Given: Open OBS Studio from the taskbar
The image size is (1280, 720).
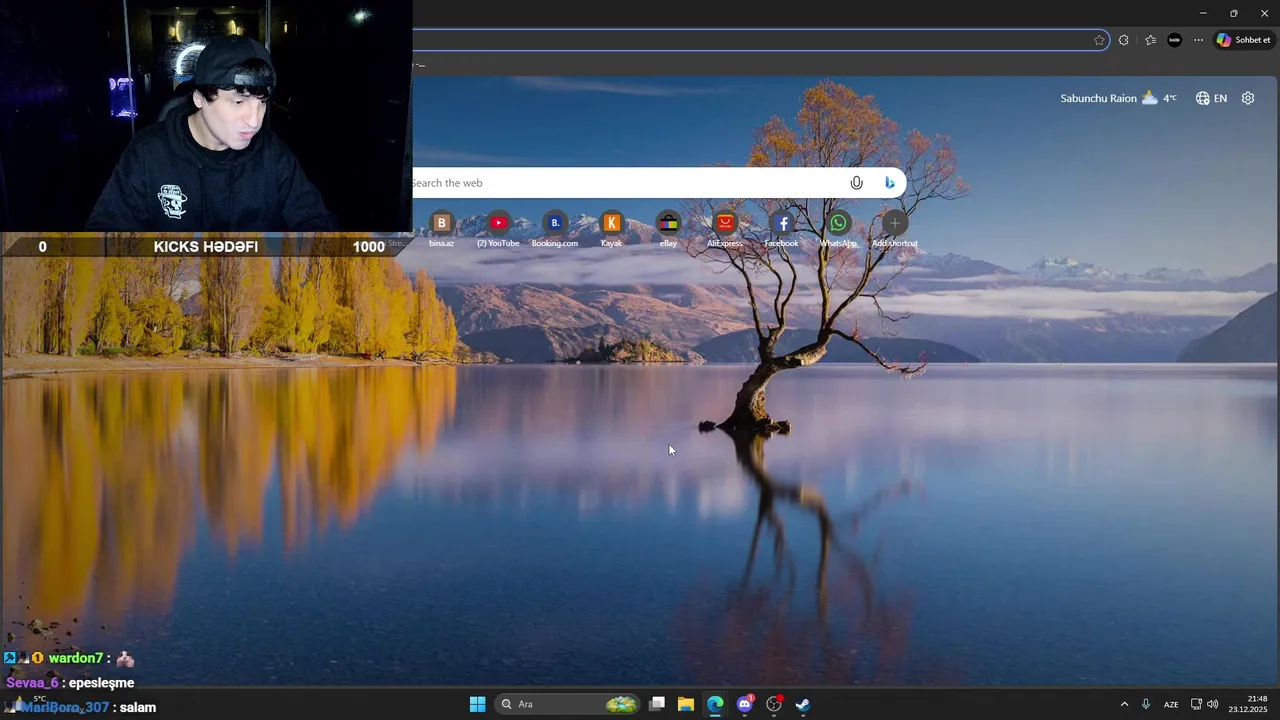Looking at the screenshot, I should pos(773,704).
